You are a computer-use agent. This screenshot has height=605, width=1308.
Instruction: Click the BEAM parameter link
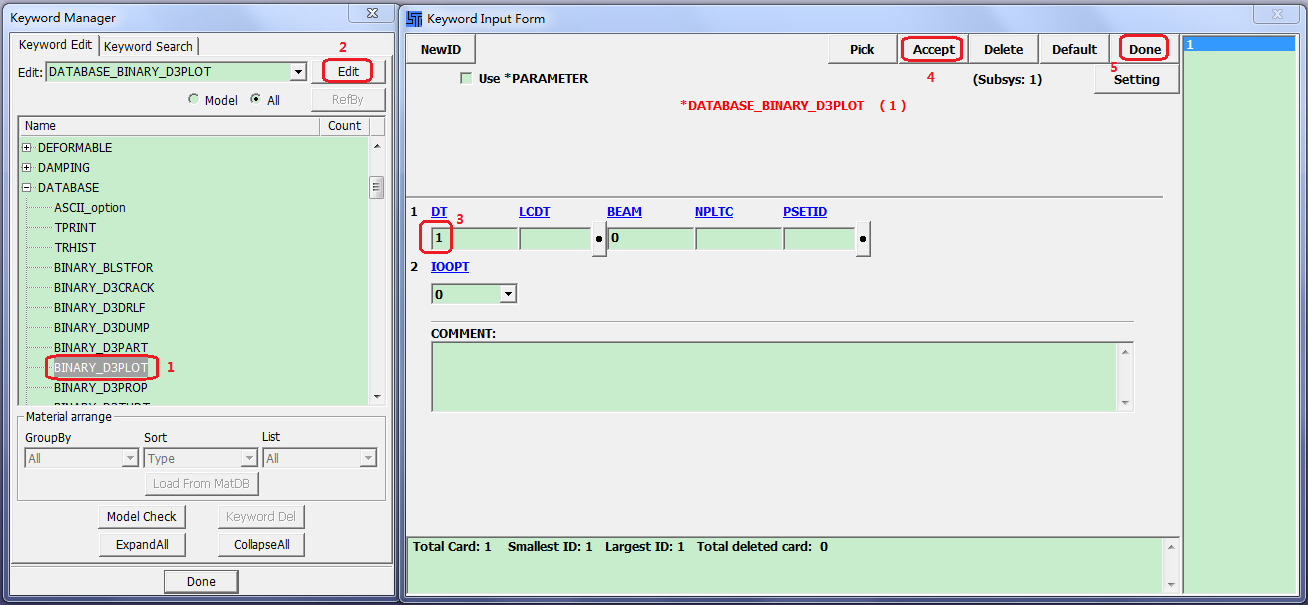(x=624, y=212)
